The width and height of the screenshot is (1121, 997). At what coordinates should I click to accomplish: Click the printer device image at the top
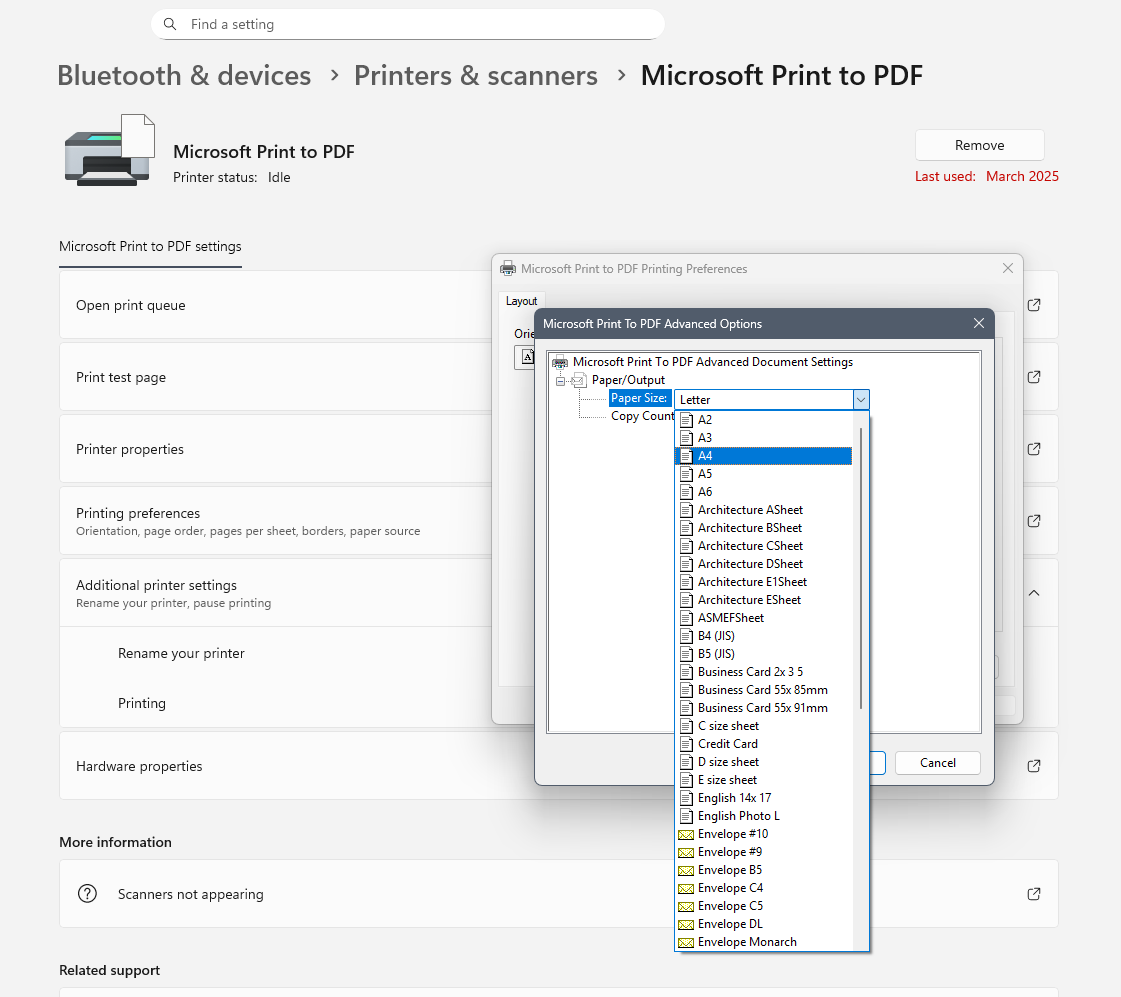tap(110, 150)
